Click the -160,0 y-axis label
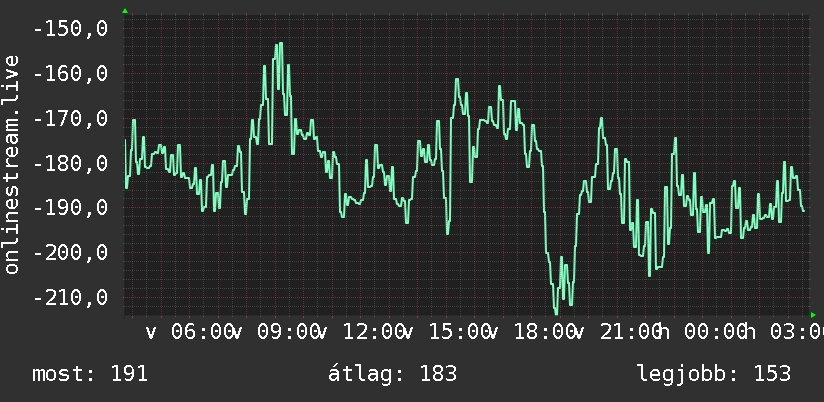This screenshot has width=824, height=402. tap(70, 74)
